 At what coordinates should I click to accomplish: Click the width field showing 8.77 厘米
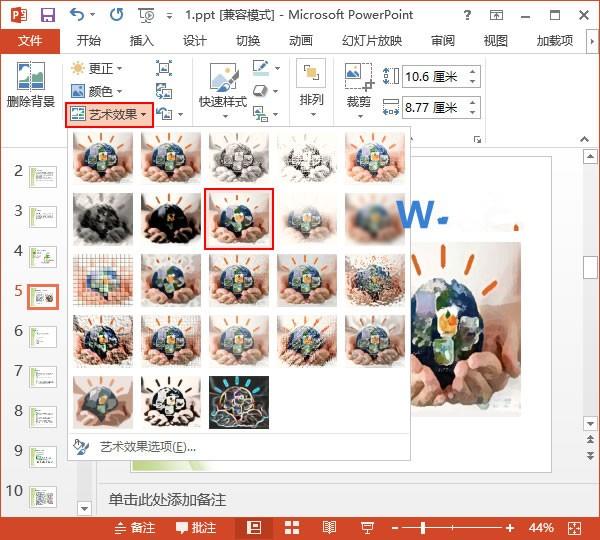pyautogui.click(x=441, y=108)
